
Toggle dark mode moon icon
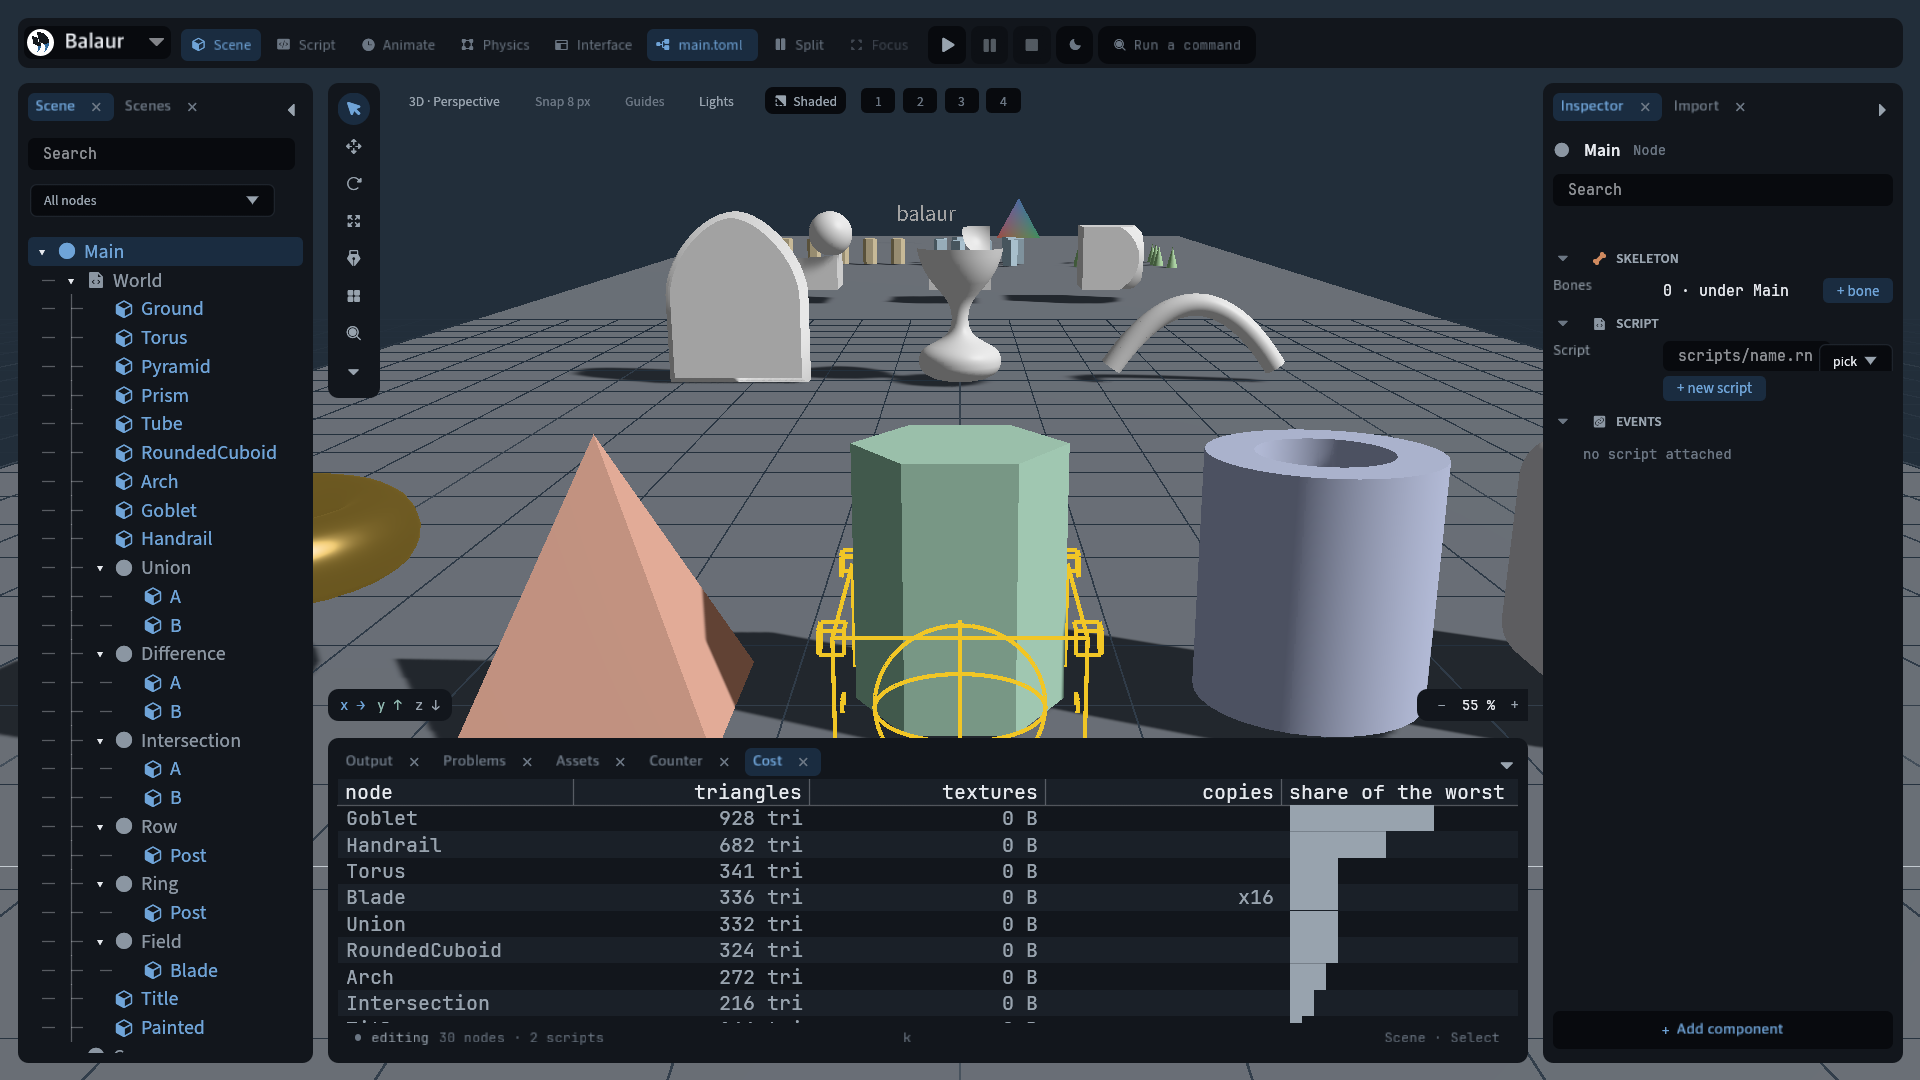[x=1075, y=45]
